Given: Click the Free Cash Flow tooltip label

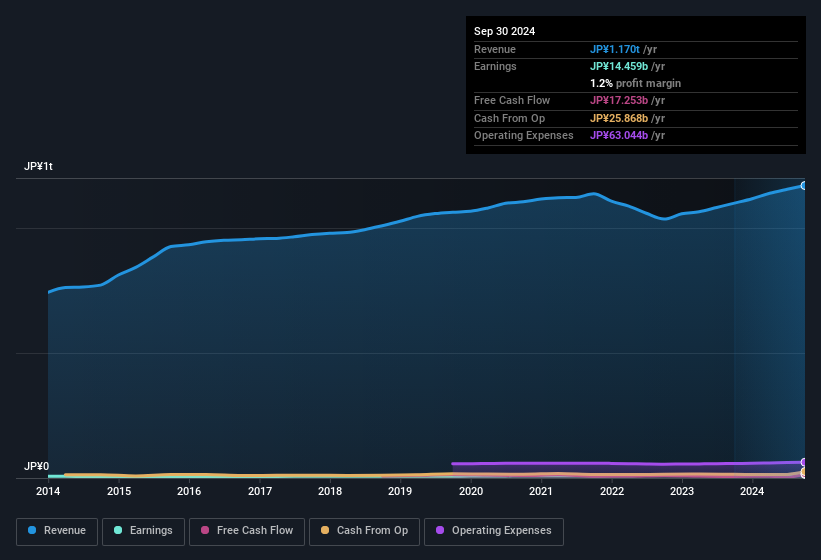Looking at the screenshot, I should pyautogui.click(x=512, y=100).
